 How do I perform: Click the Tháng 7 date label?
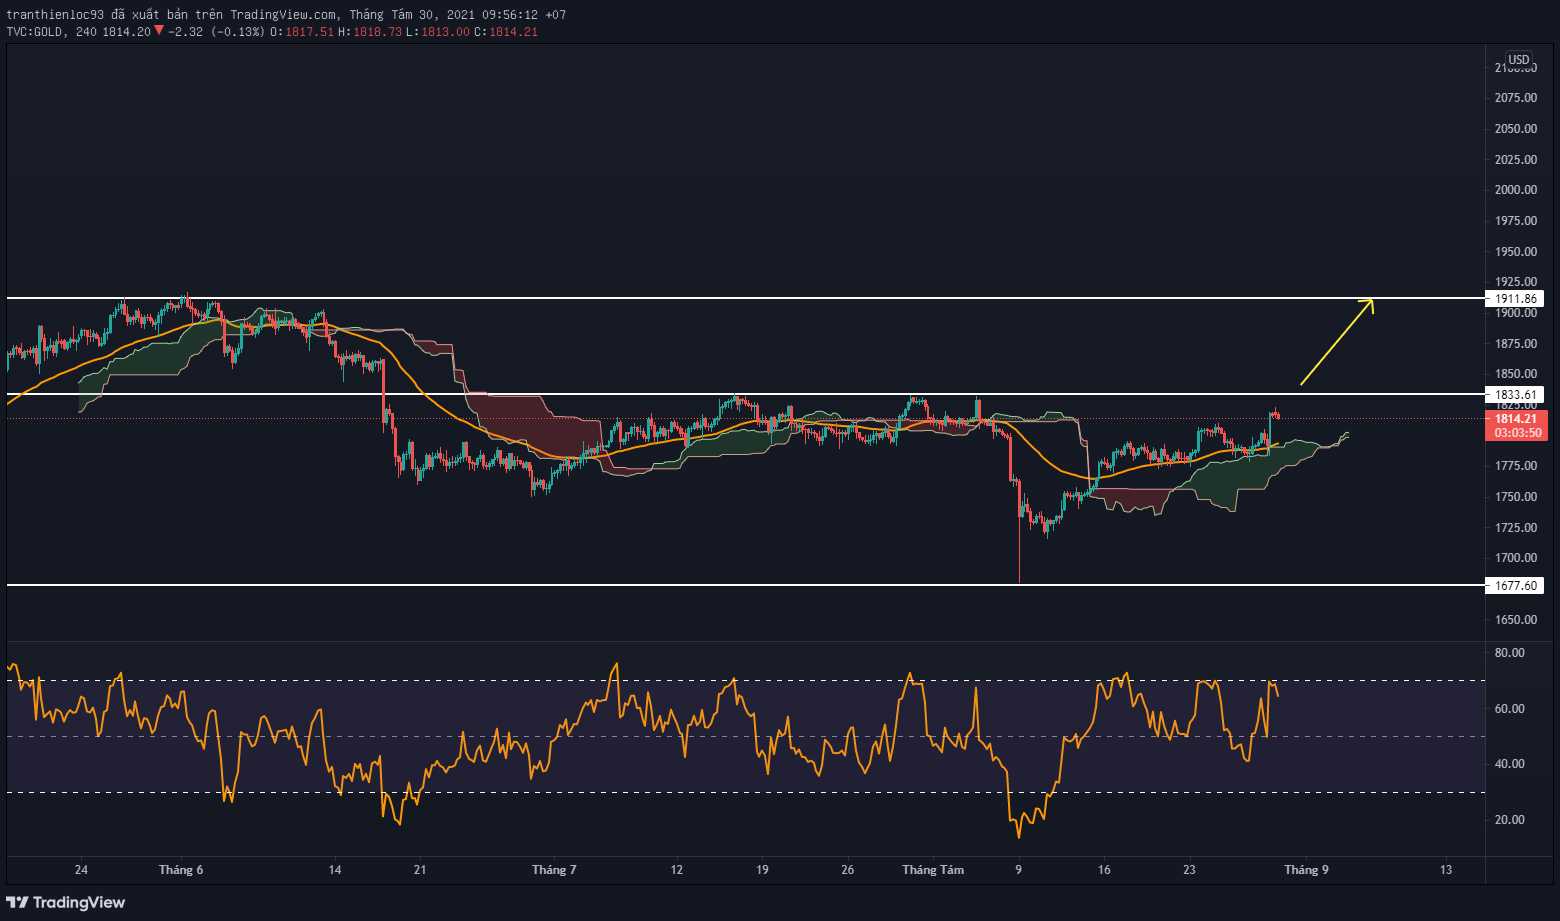pos(554,870)
